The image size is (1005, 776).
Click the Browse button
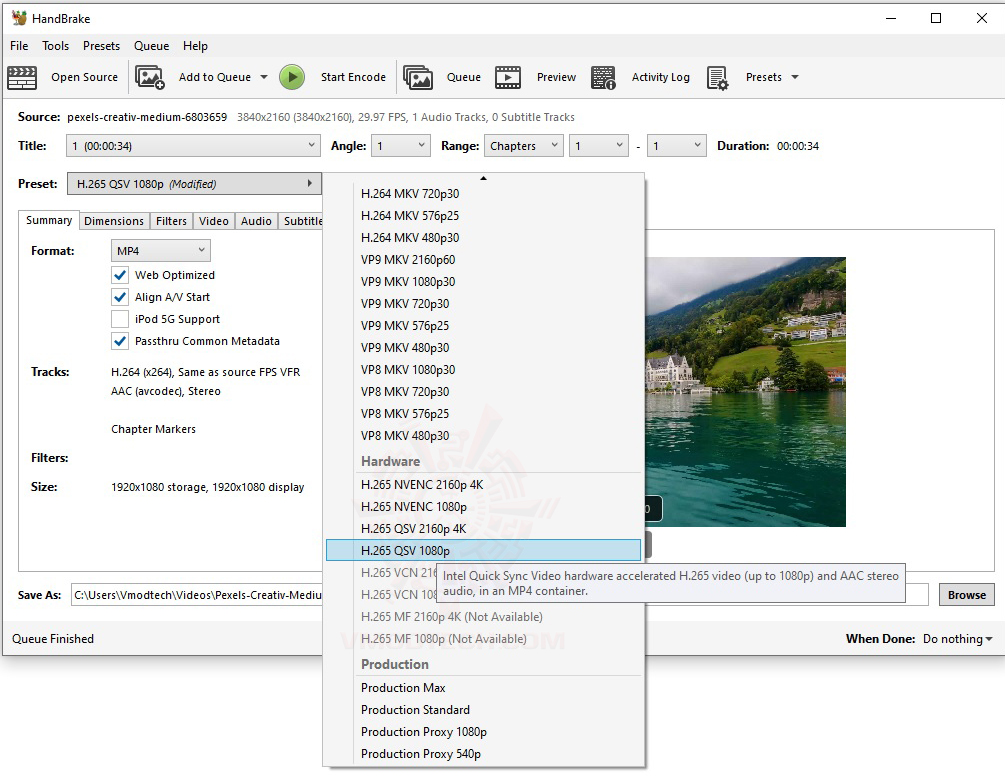[967, 595]
